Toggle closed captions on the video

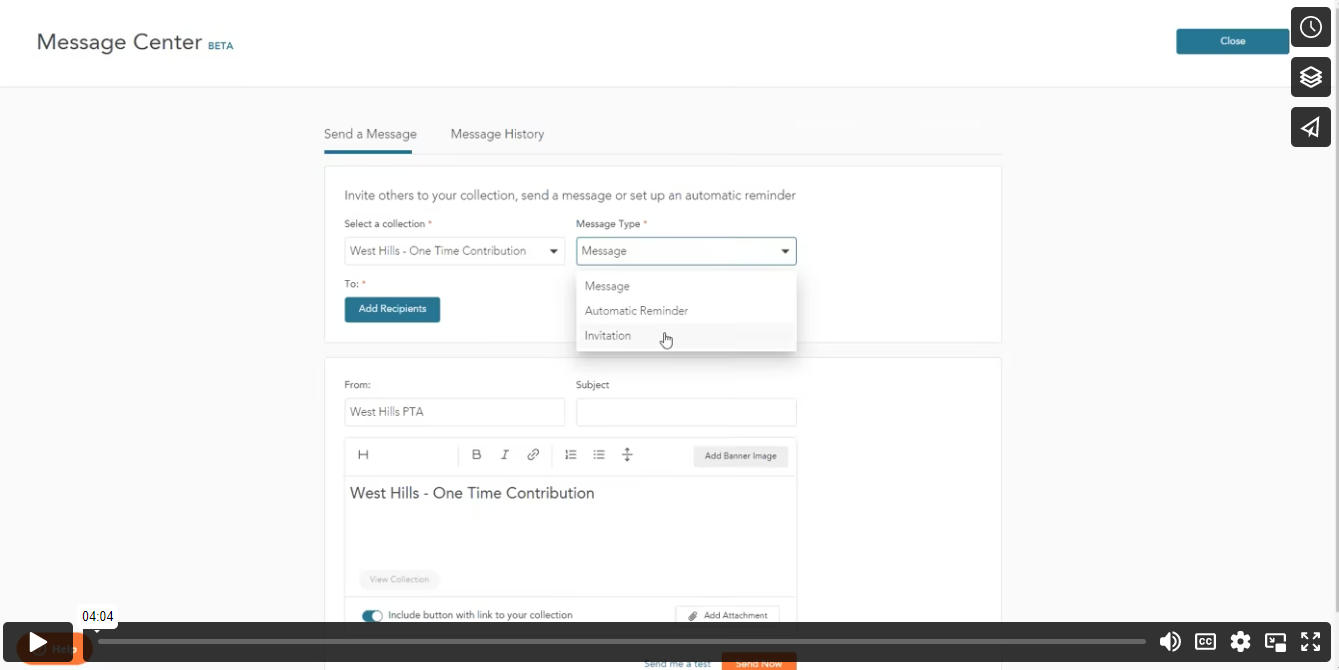pos(1205,642)
